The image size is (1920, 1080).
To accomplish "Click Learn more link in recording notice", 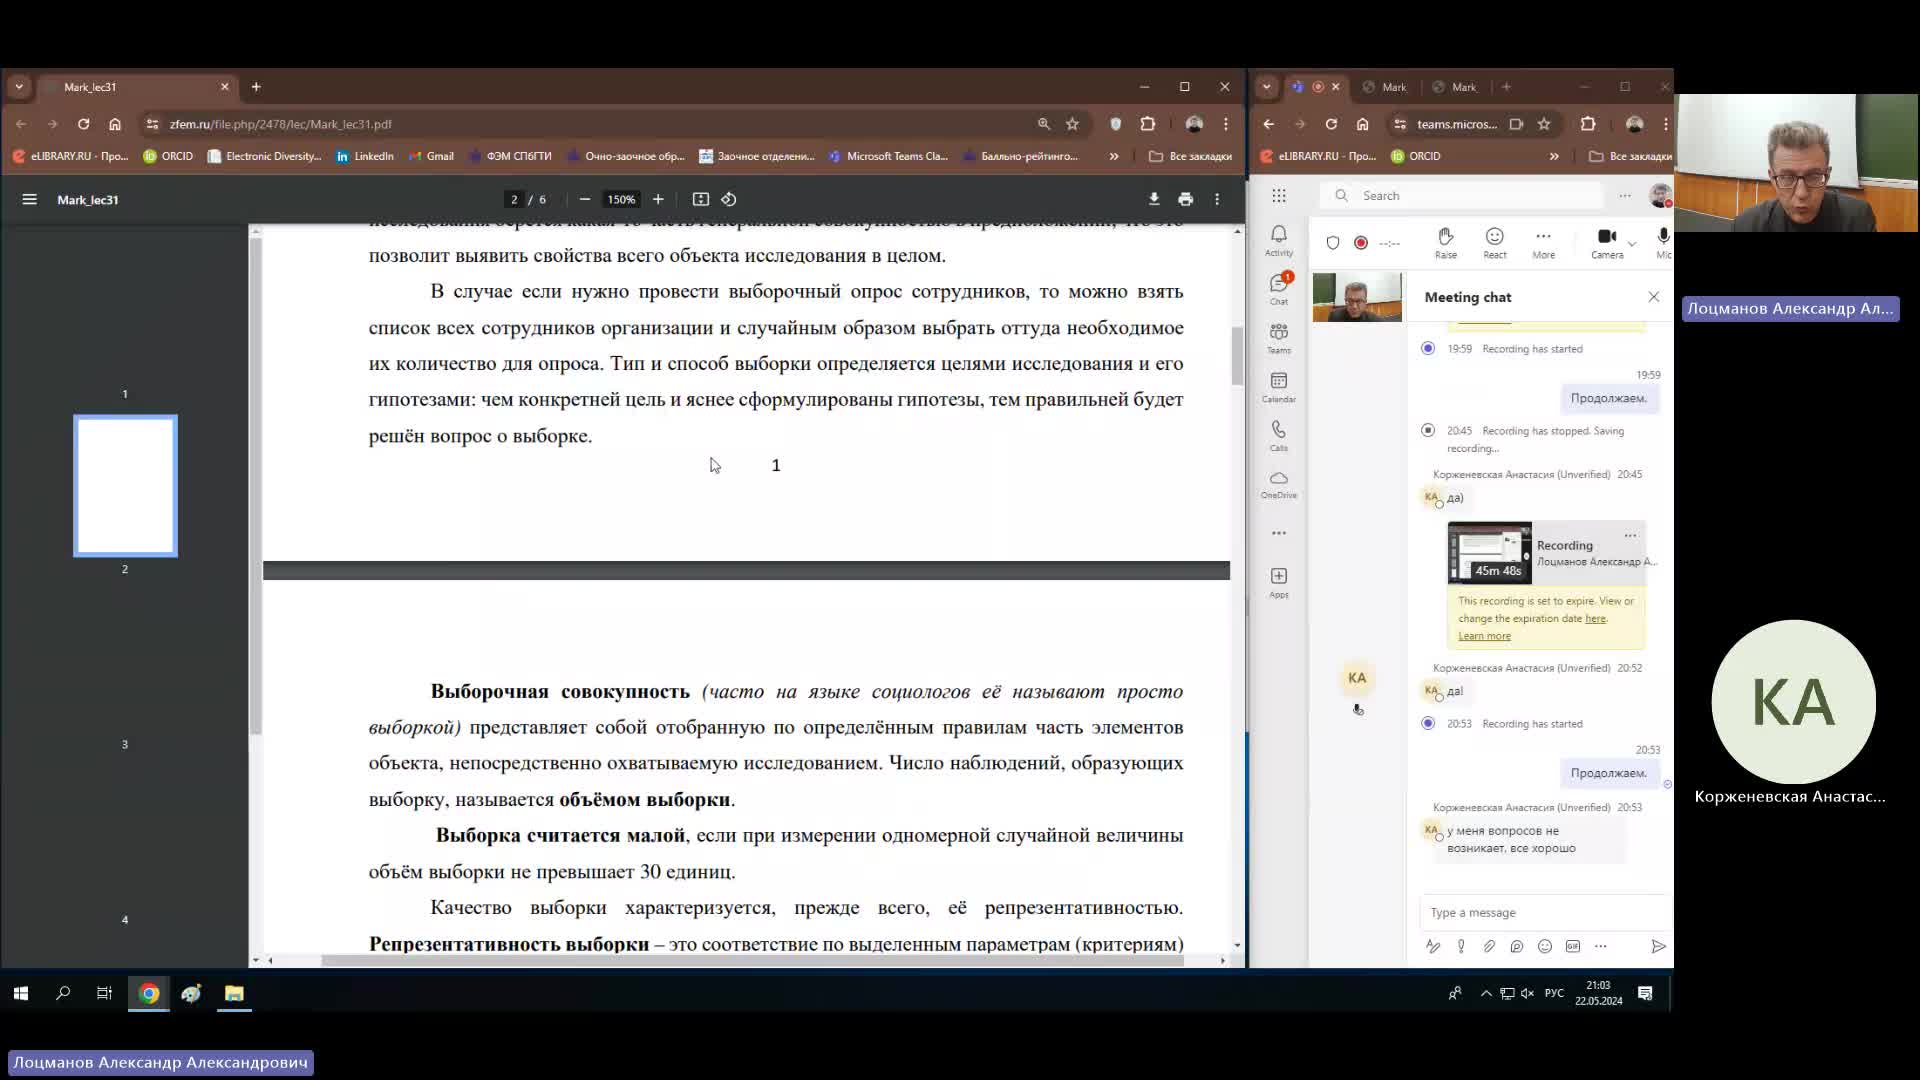I will click(1484, 636).
